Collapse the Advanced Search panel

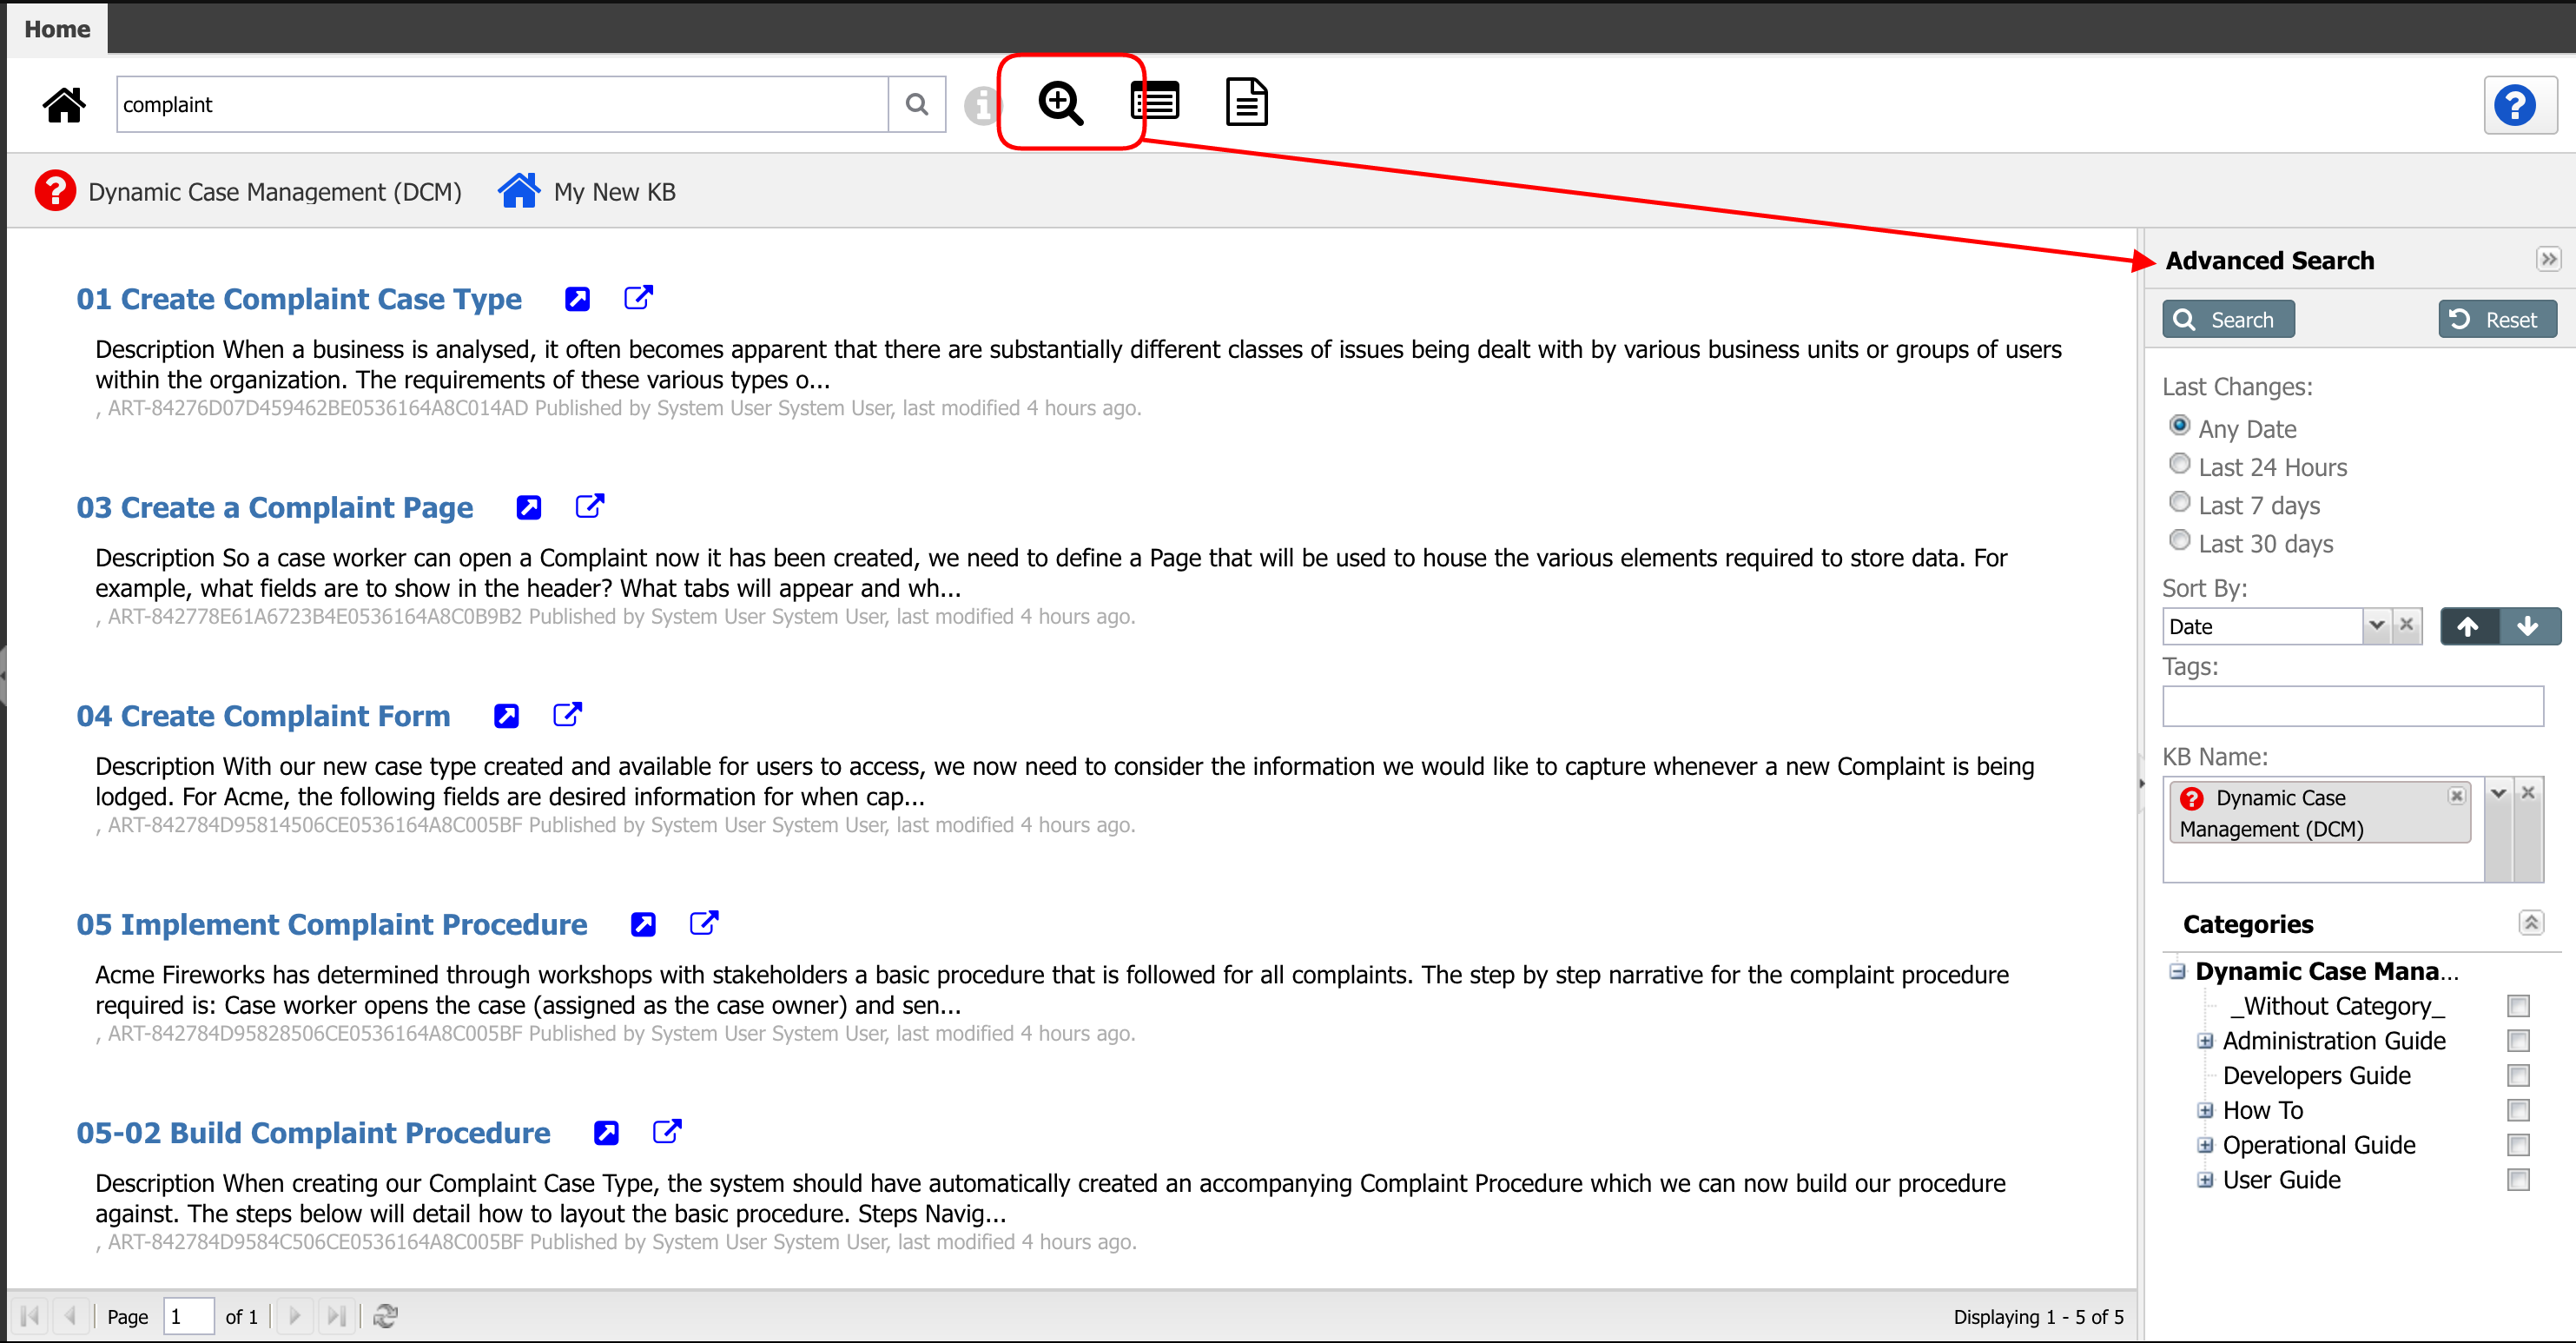click(2548, 260)
